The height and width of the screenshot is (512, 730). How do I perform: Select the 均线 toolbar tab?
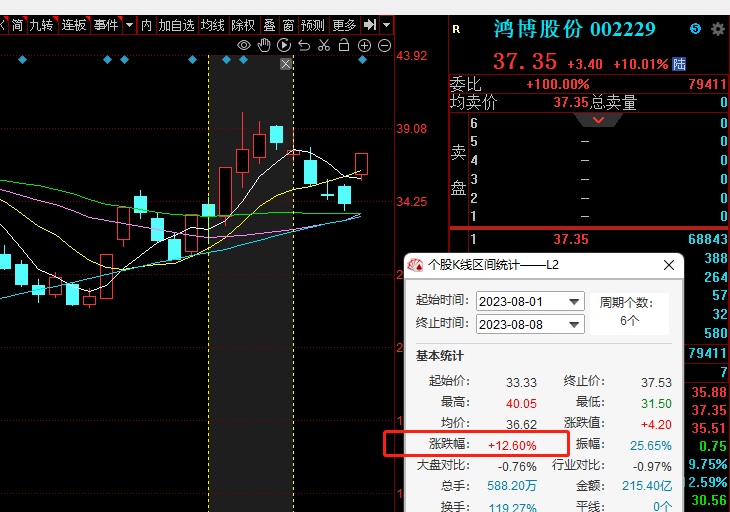pos(212,25)
